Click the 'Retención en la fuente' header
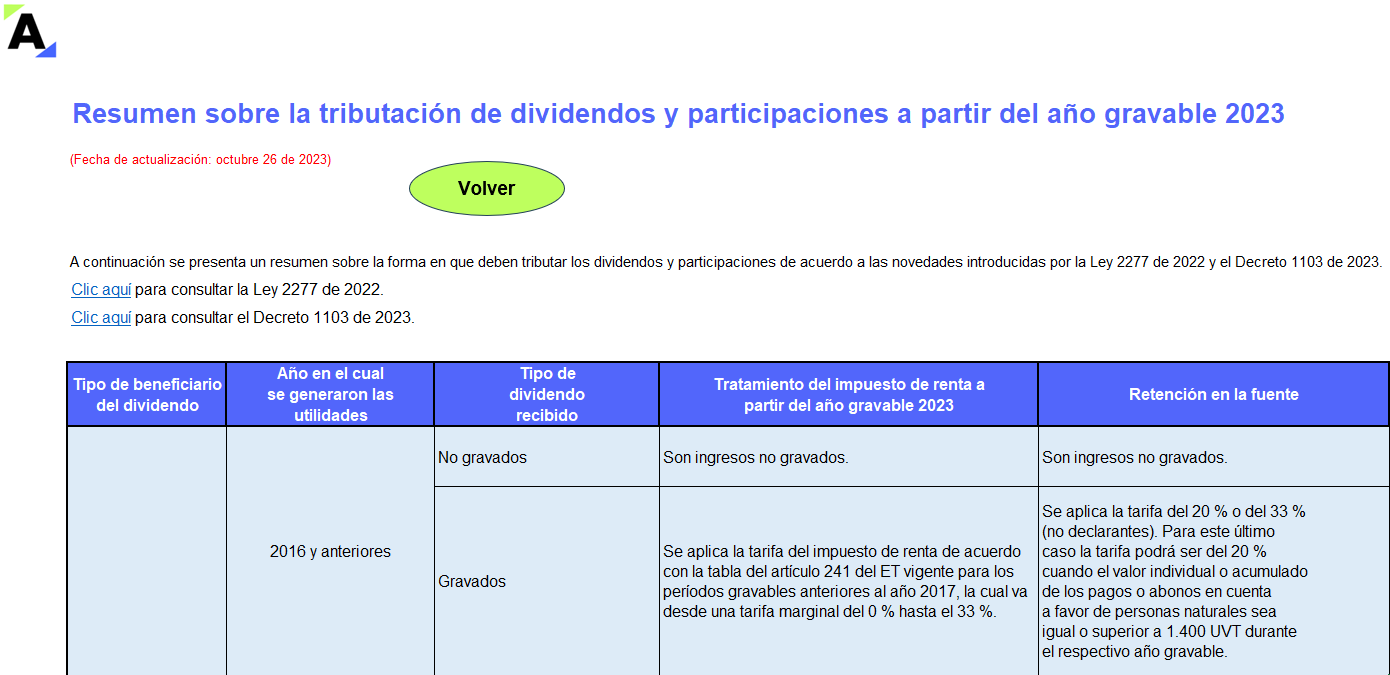 click(x=1214, y=395)
